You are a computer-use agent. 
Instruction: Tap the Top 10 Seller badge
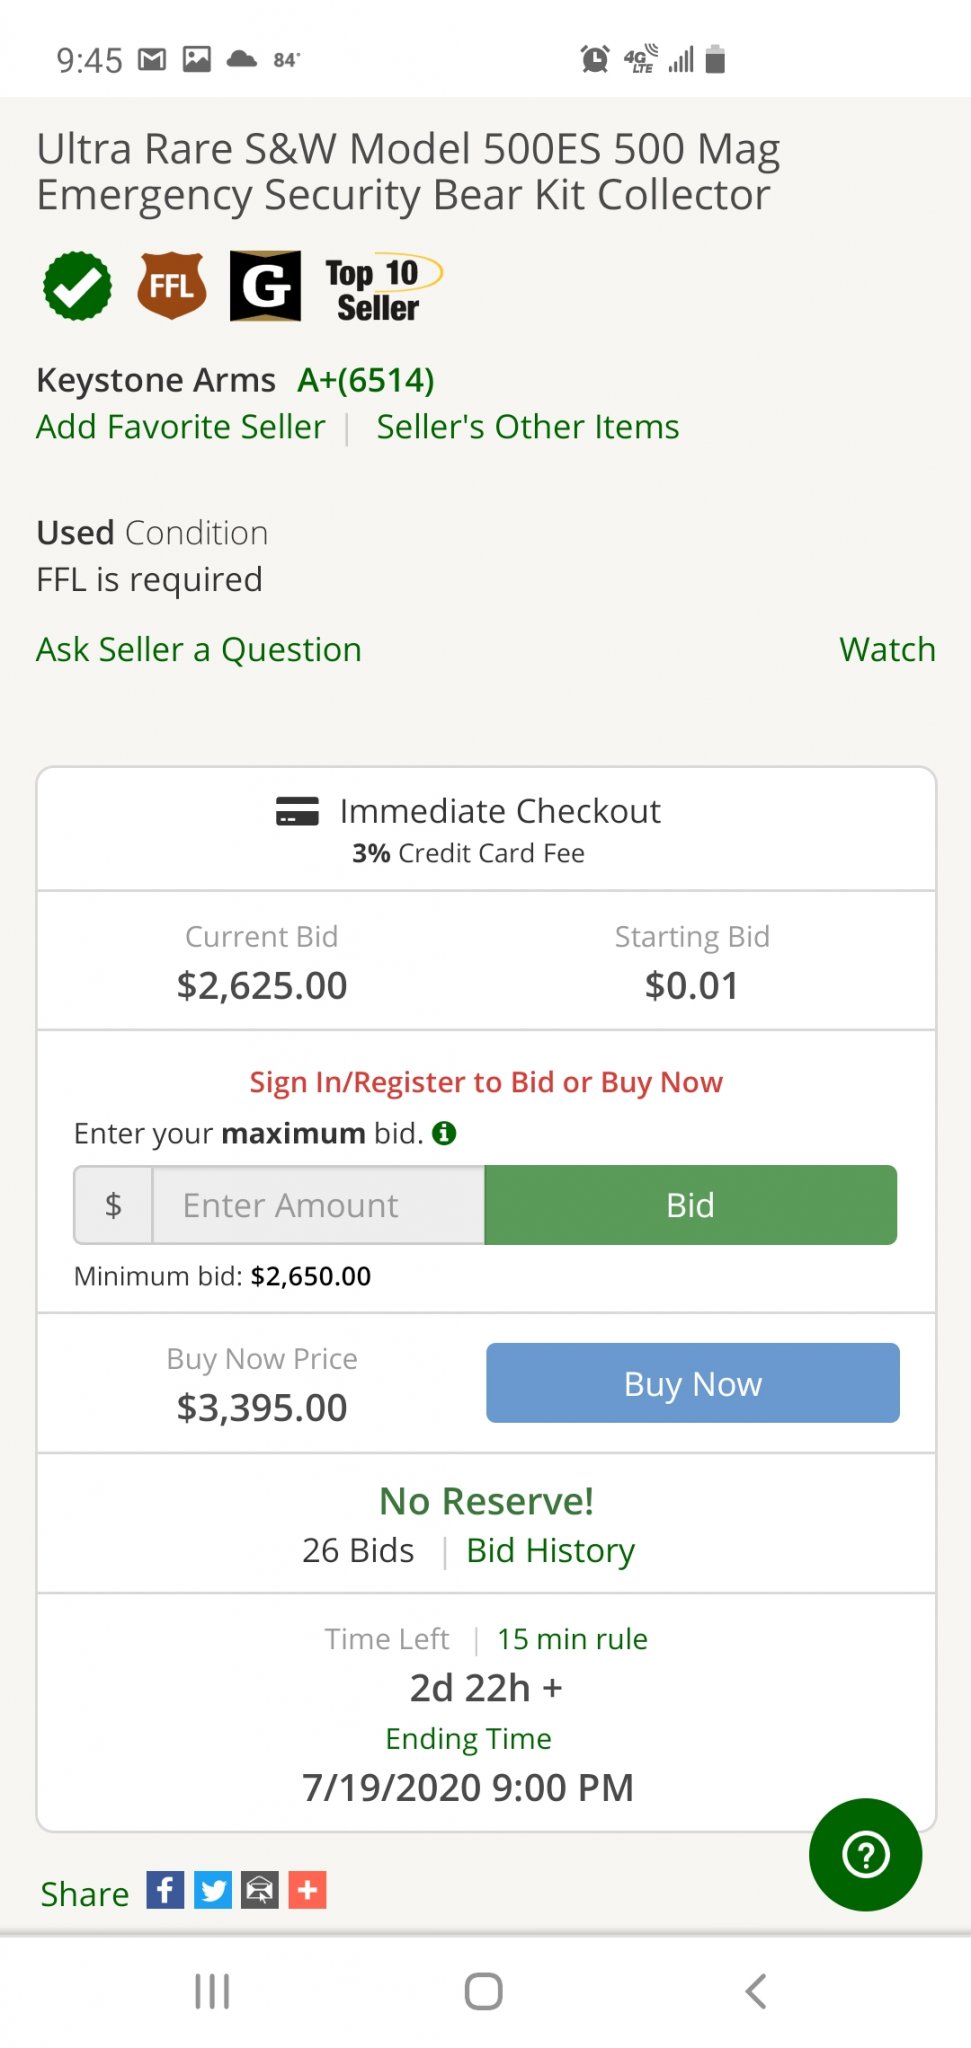(x=383, y=289)
